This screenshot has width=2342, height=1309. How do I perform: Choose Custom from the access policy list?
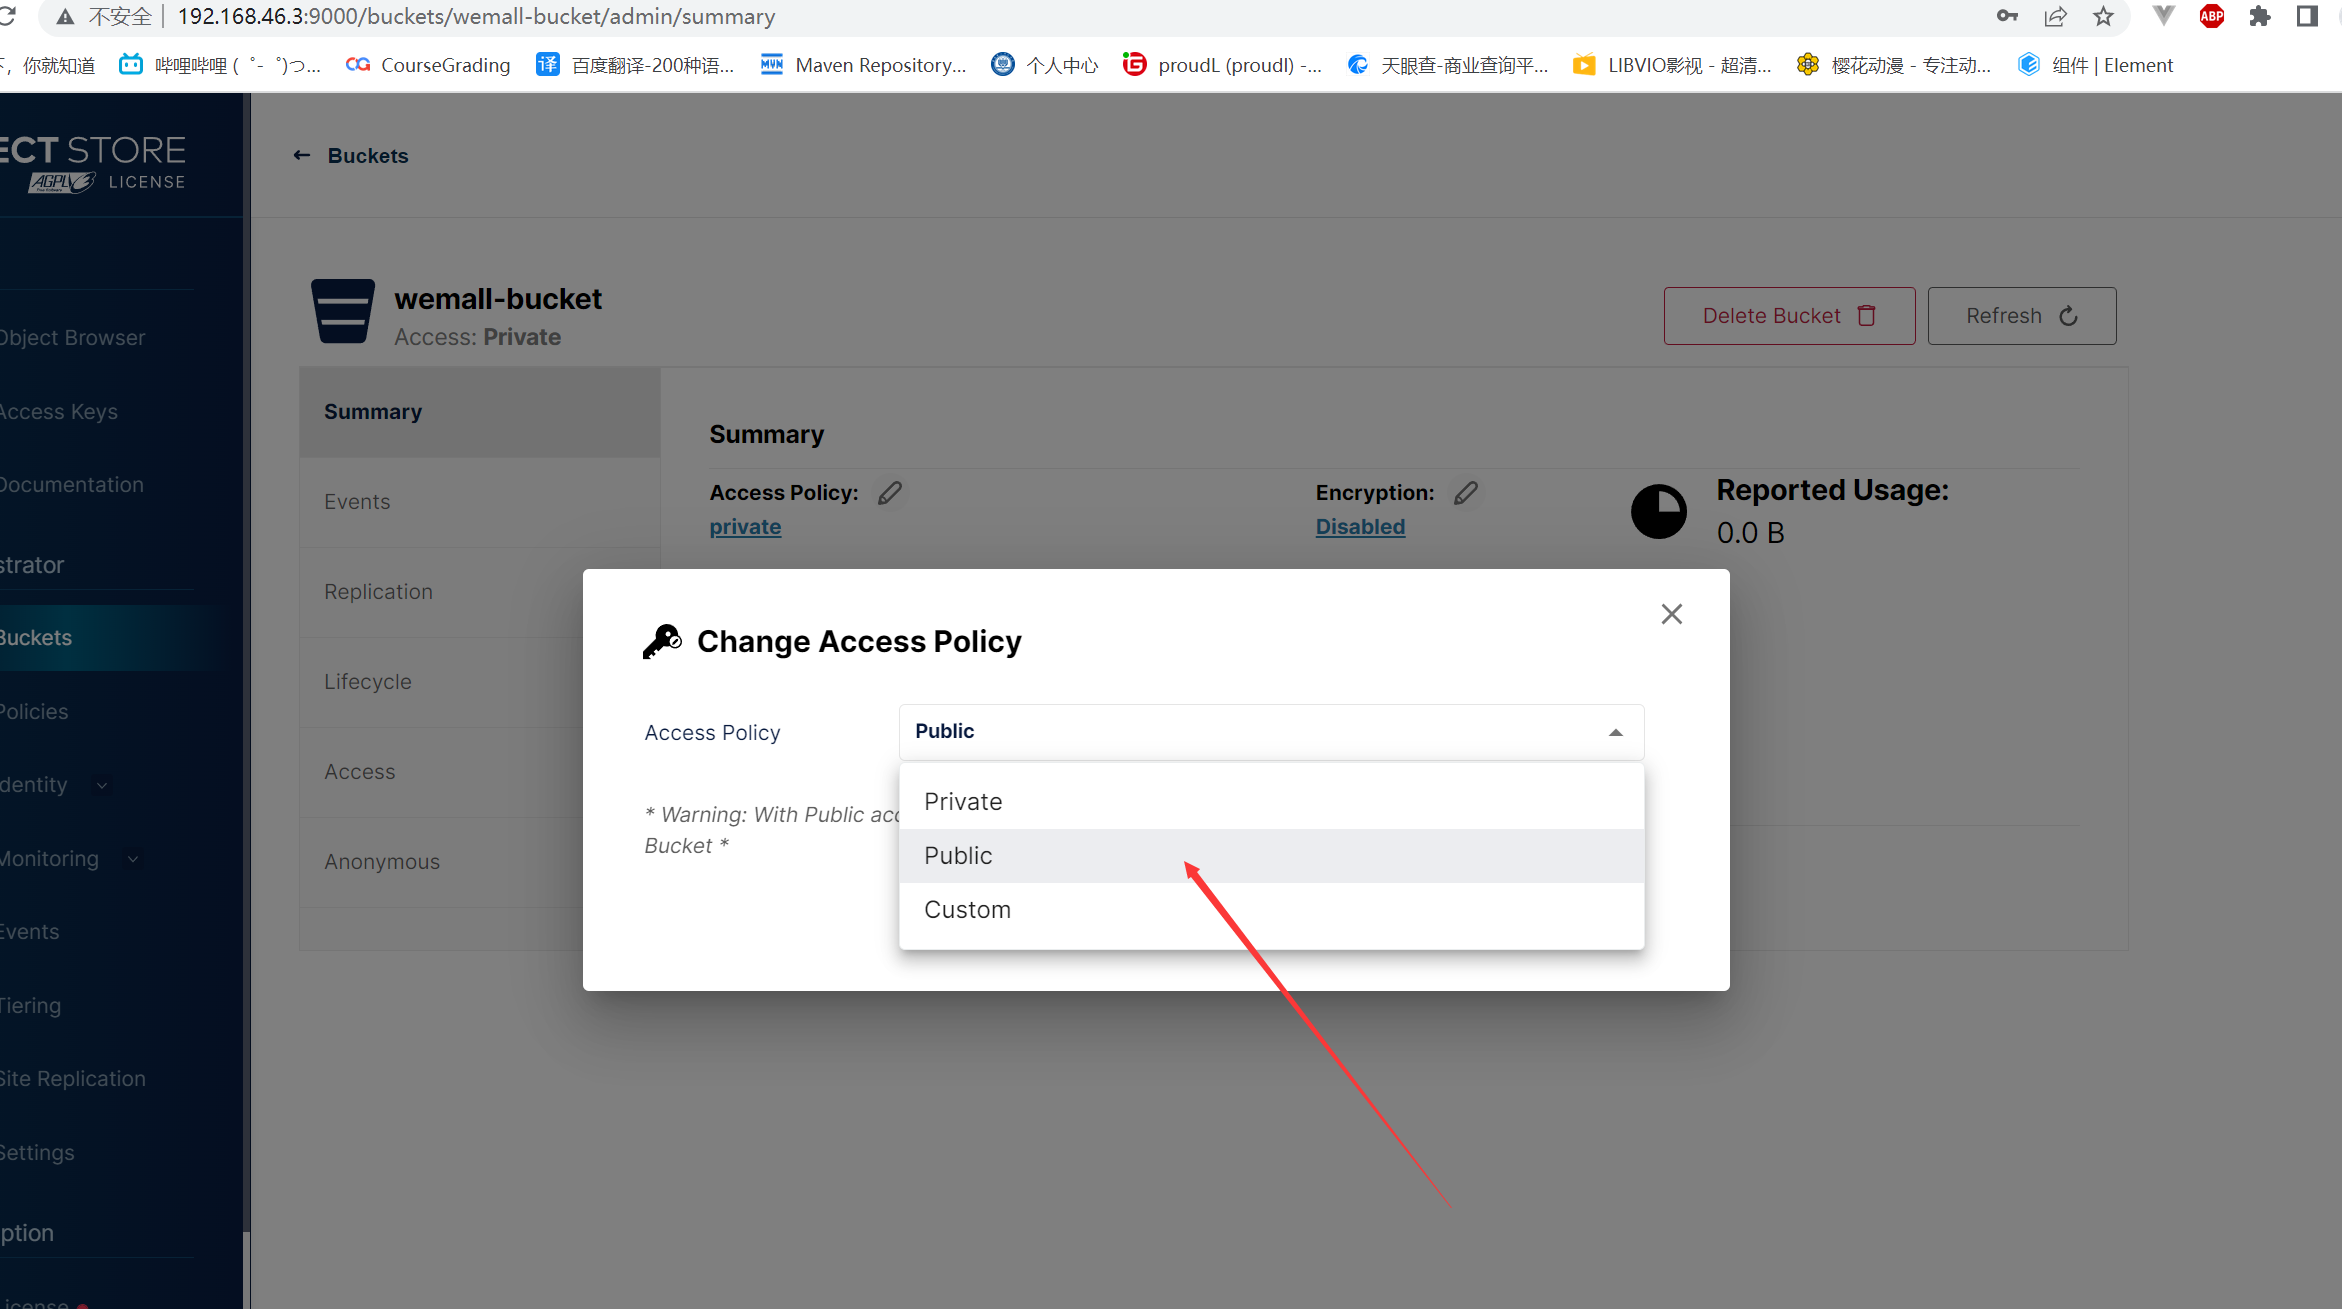[967, 910]
